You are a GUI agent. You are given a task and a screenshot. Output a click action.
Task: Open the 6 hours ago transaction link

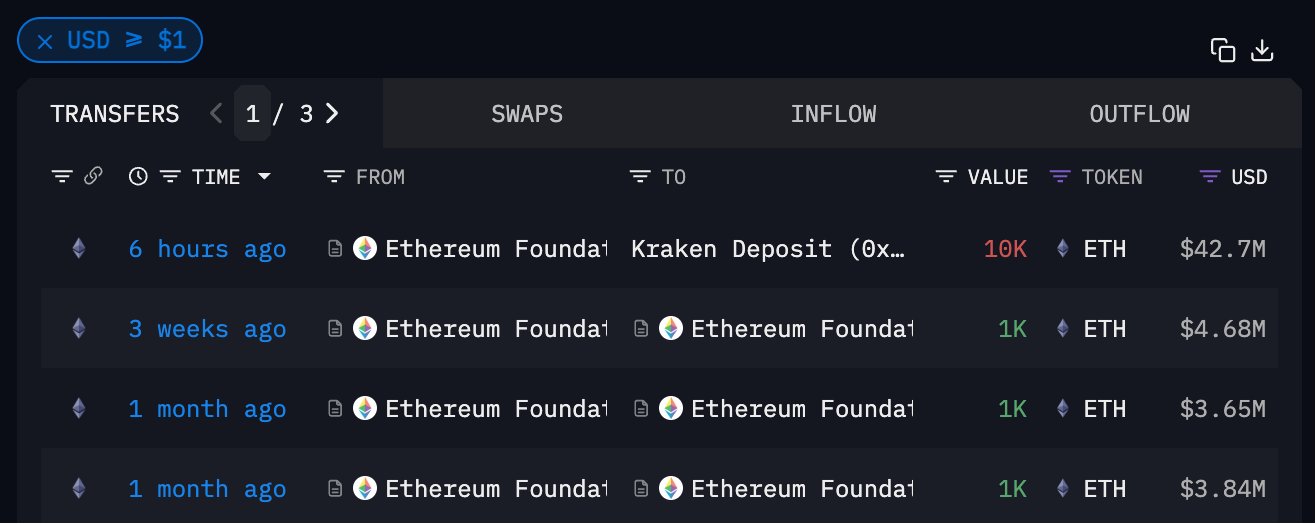[x=207, y=249]
